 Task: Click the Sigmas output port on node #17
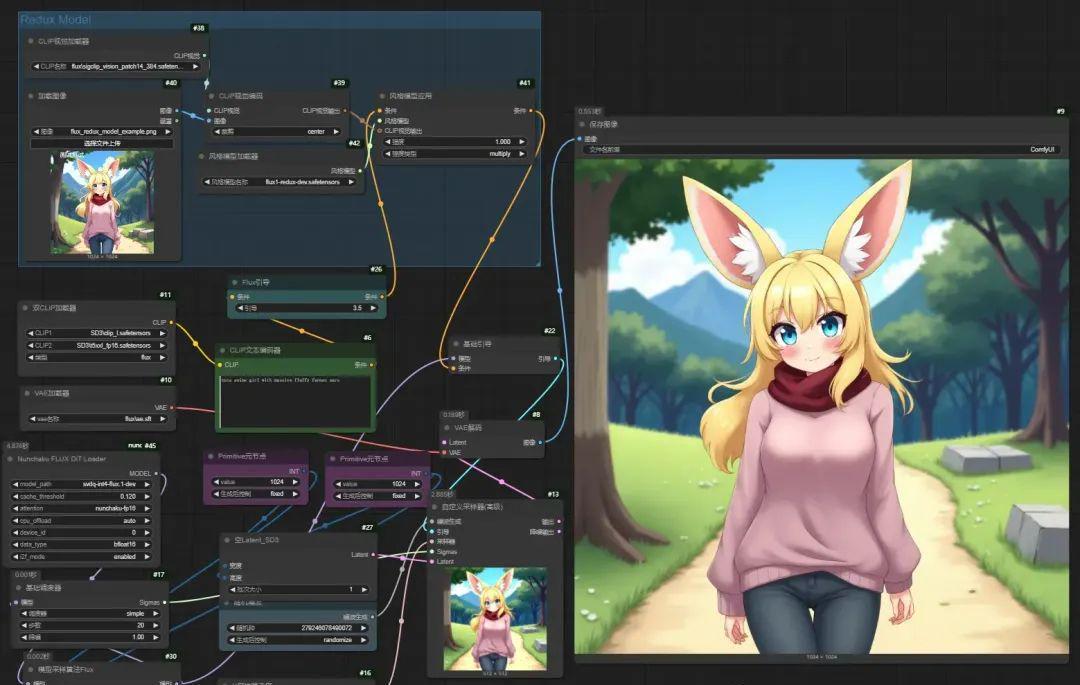(x=166, y=602)
